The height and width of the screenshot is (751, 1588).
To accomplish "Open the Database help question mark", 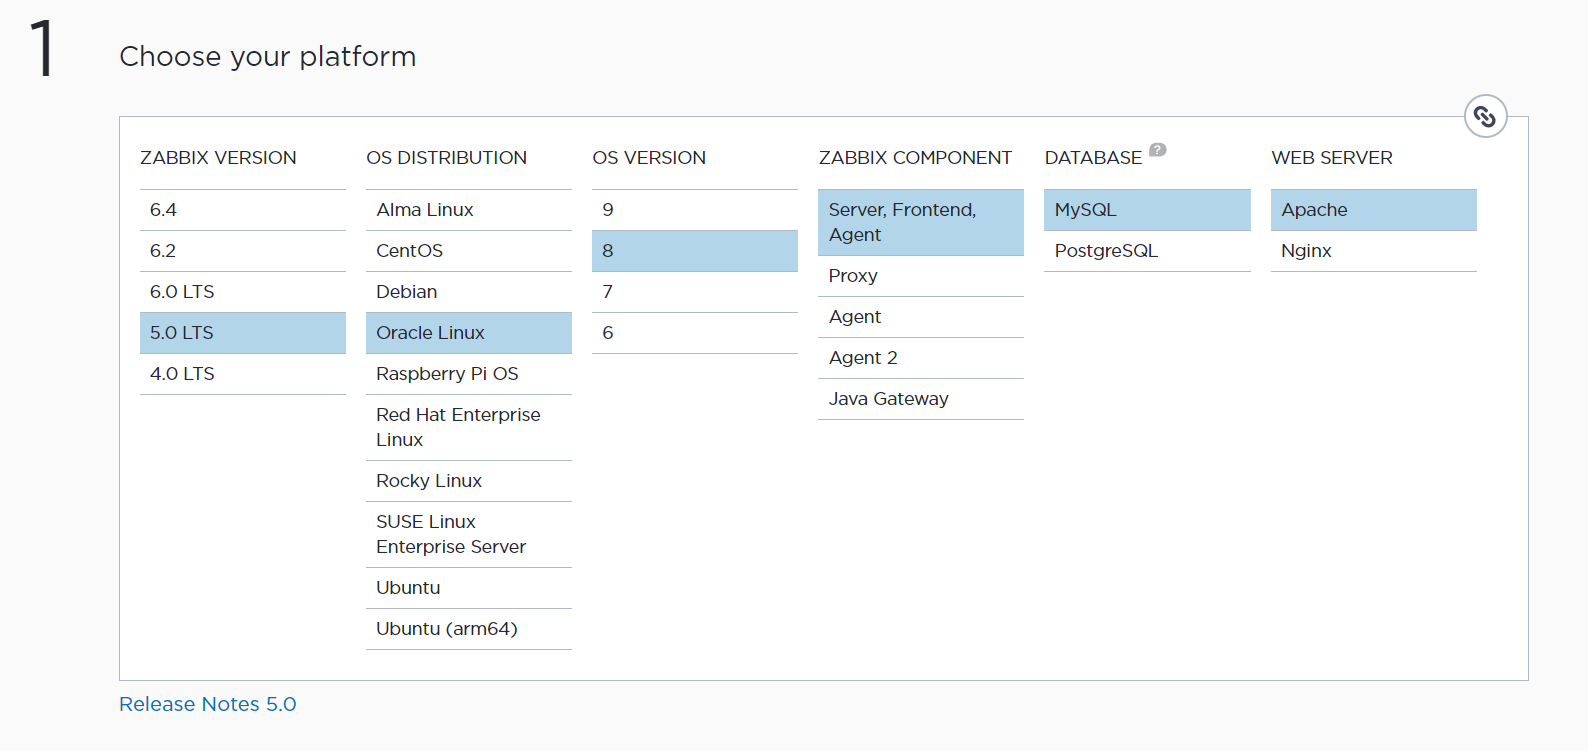I will pos(1157,150).
